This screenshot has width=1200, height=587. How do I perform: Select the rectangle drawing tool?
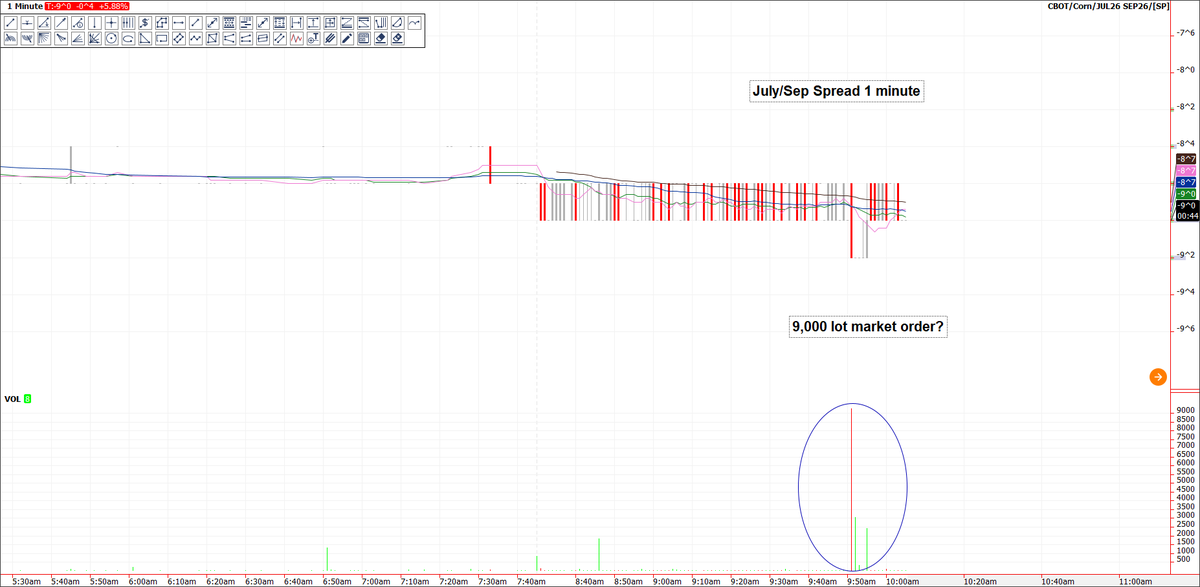pos(162,38)
